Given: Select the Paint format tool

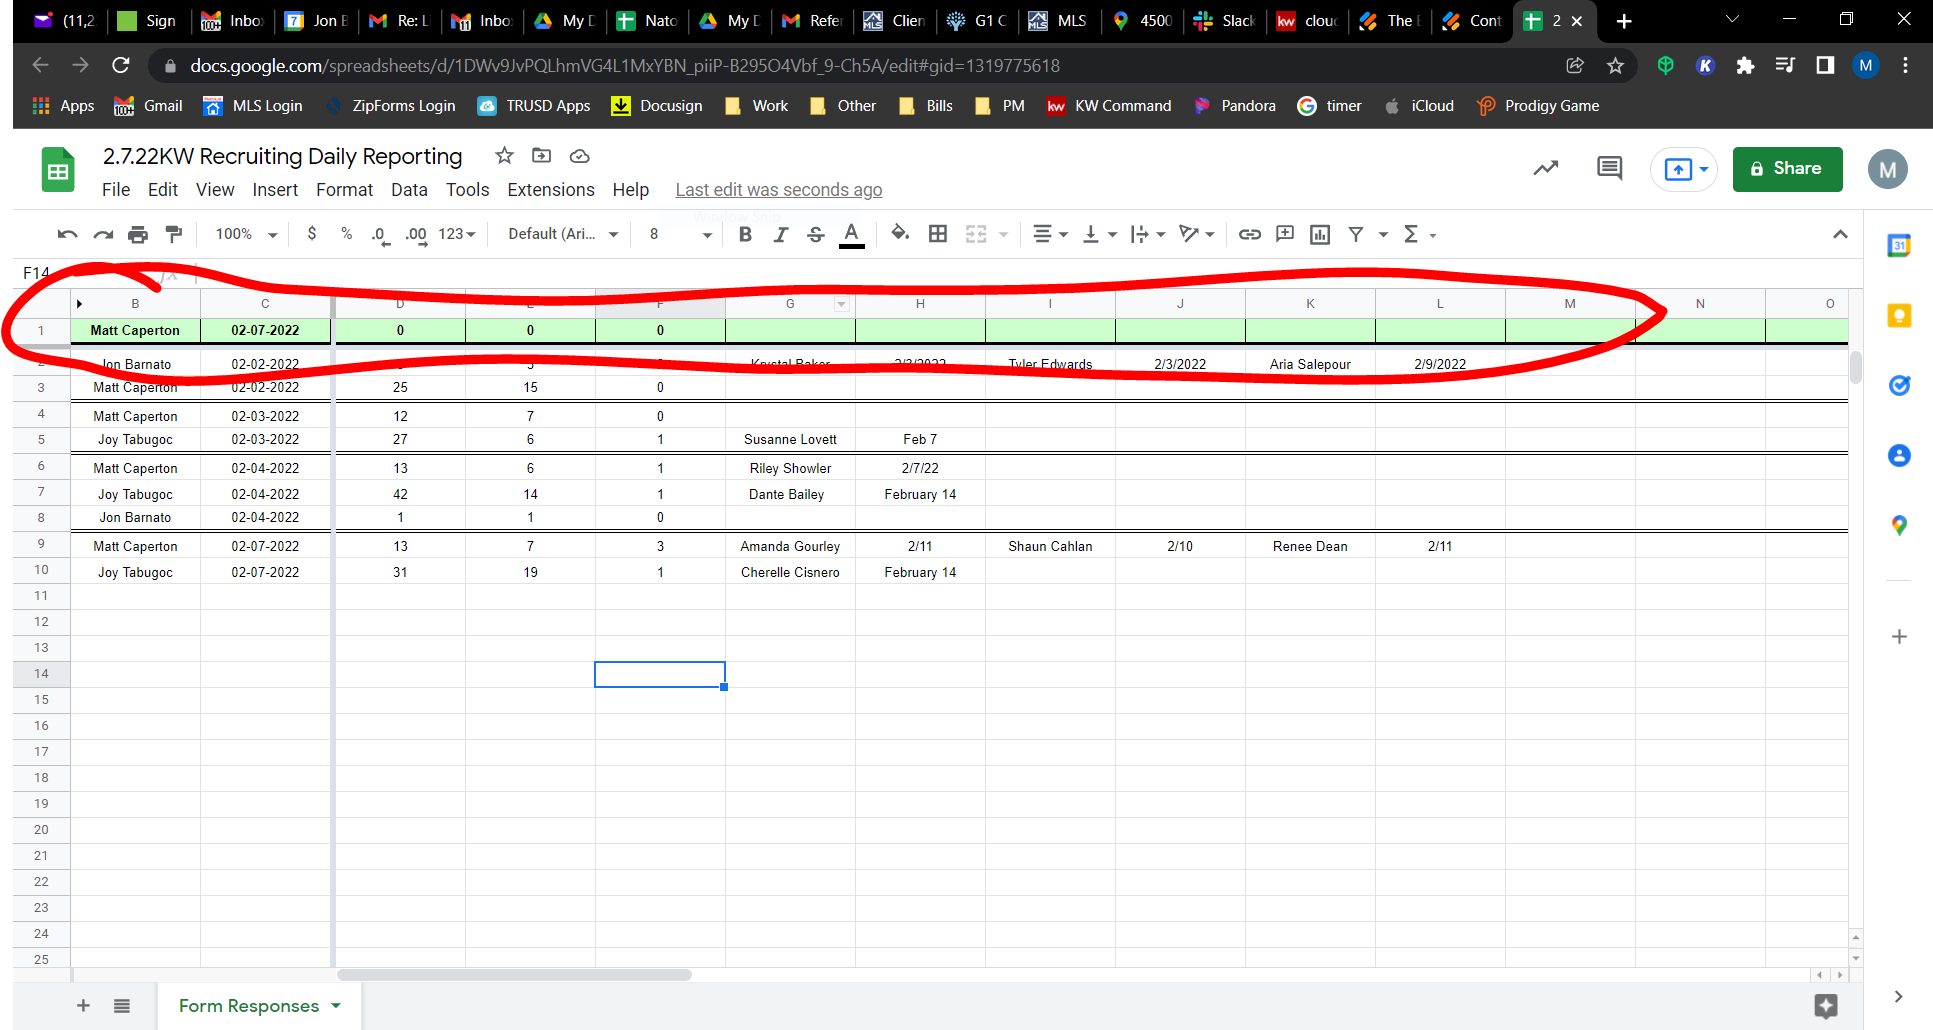Looking at the screenshot, I should click(174, 234).
